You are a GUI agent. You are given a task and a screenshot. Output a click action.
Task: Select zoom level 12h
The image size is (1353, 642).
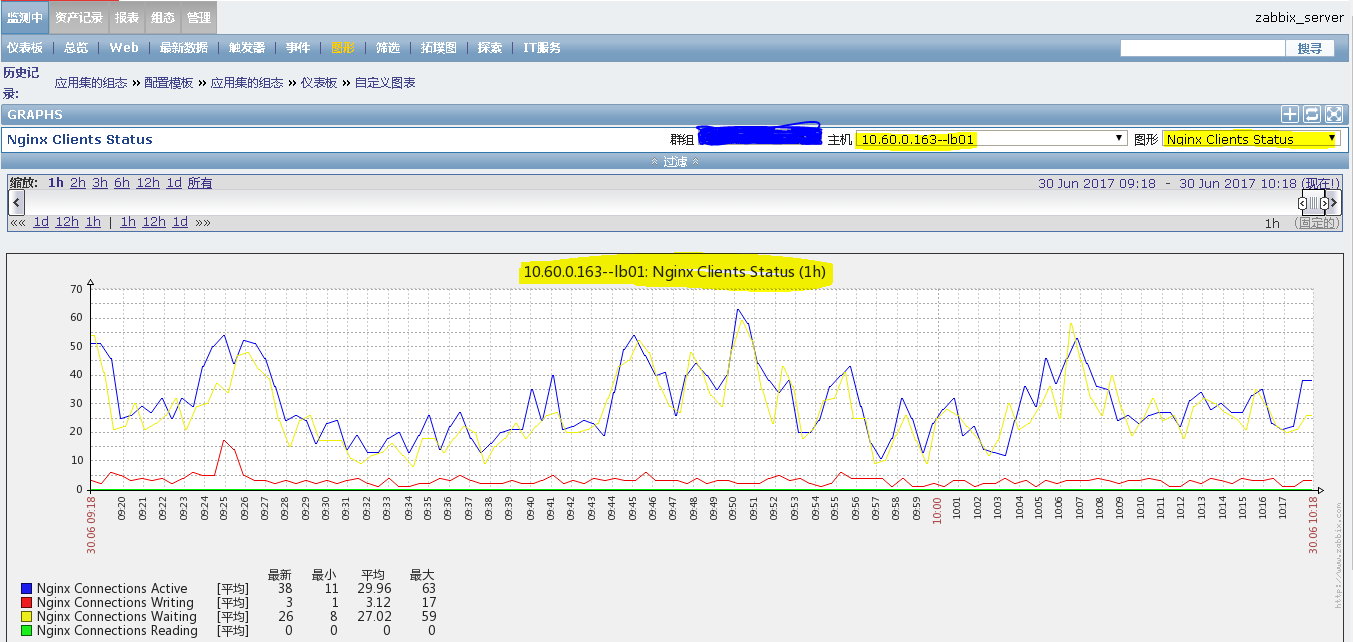148,183
